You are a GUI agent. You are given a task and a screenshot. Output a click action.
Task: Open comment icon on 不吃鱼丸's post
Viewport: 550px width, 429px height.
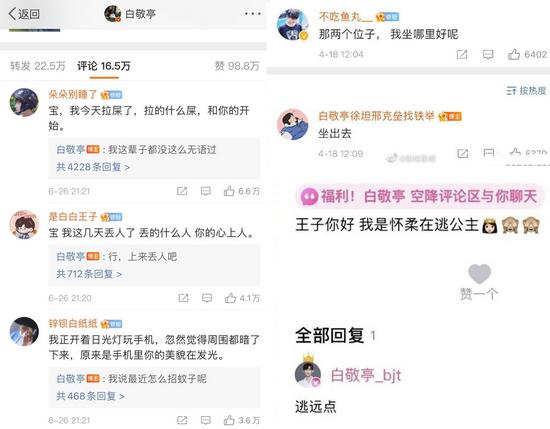[488, 54]
